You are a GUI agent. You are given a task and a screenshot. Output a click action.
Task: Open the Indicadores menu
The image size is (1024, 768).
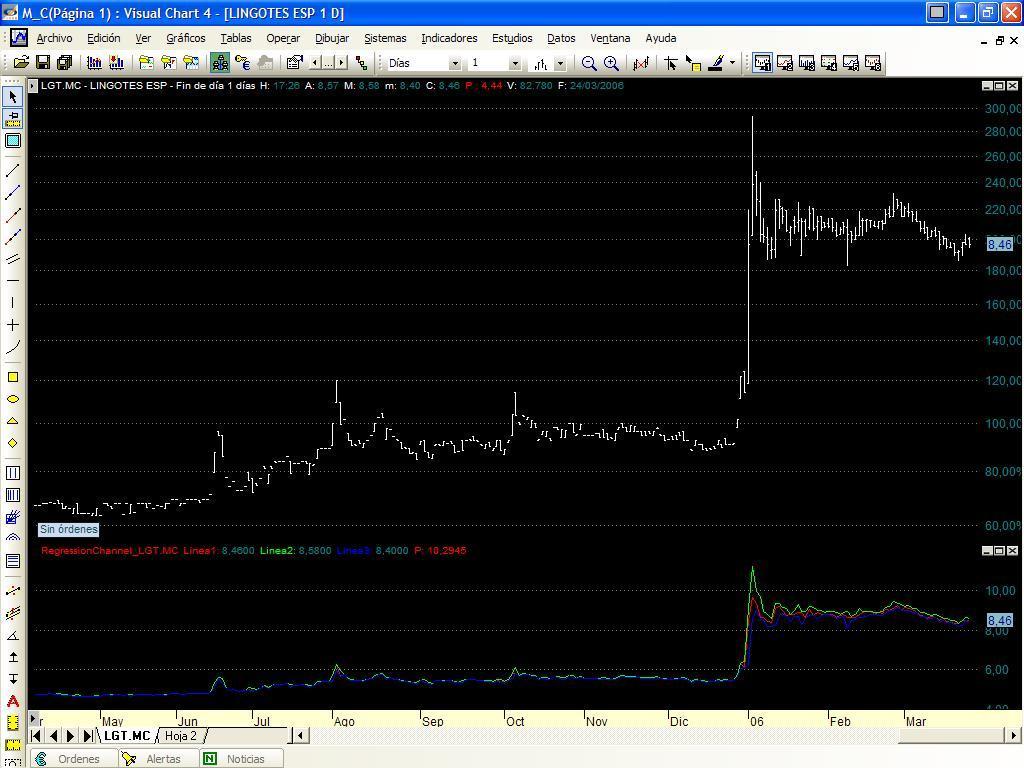pyautogui.click(x=449, y=38)
